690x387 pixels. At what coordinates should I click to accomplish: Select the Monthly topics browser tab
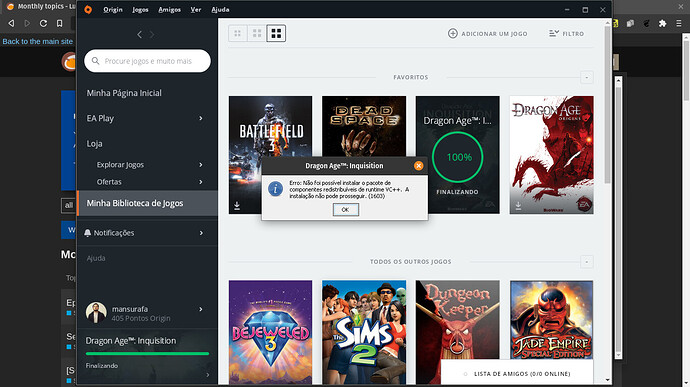click(40, 6)
